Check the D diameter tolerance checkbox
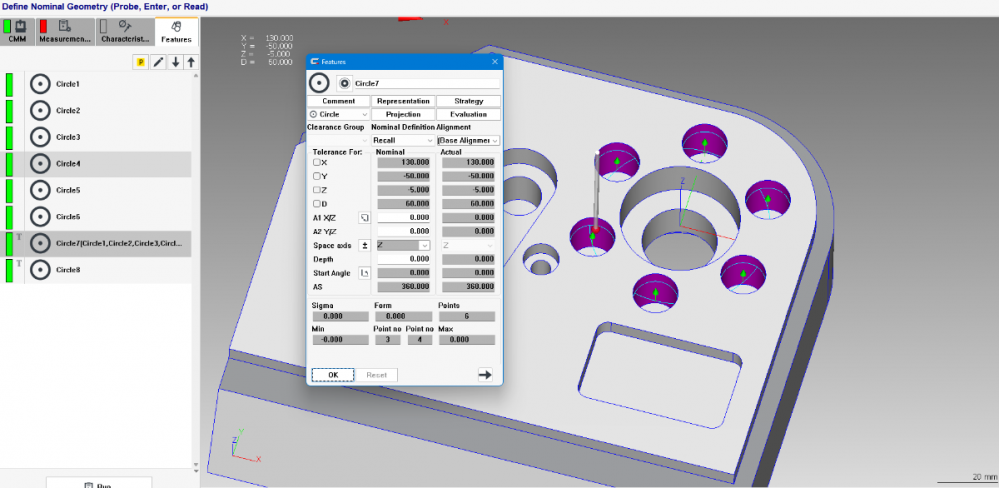The image size is (999, 488). 317,204
